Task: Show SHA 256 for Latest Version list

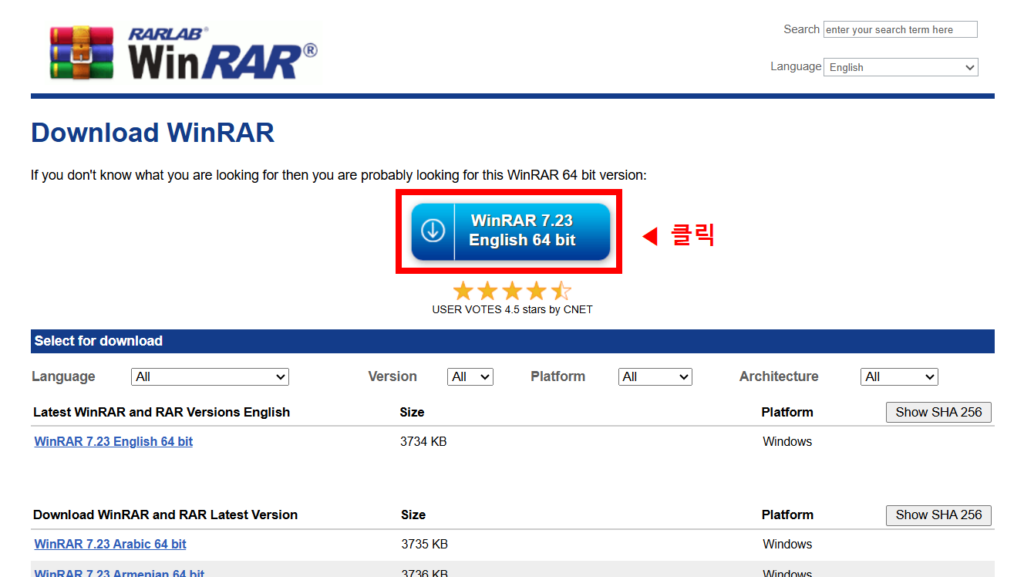Action: 938,515
